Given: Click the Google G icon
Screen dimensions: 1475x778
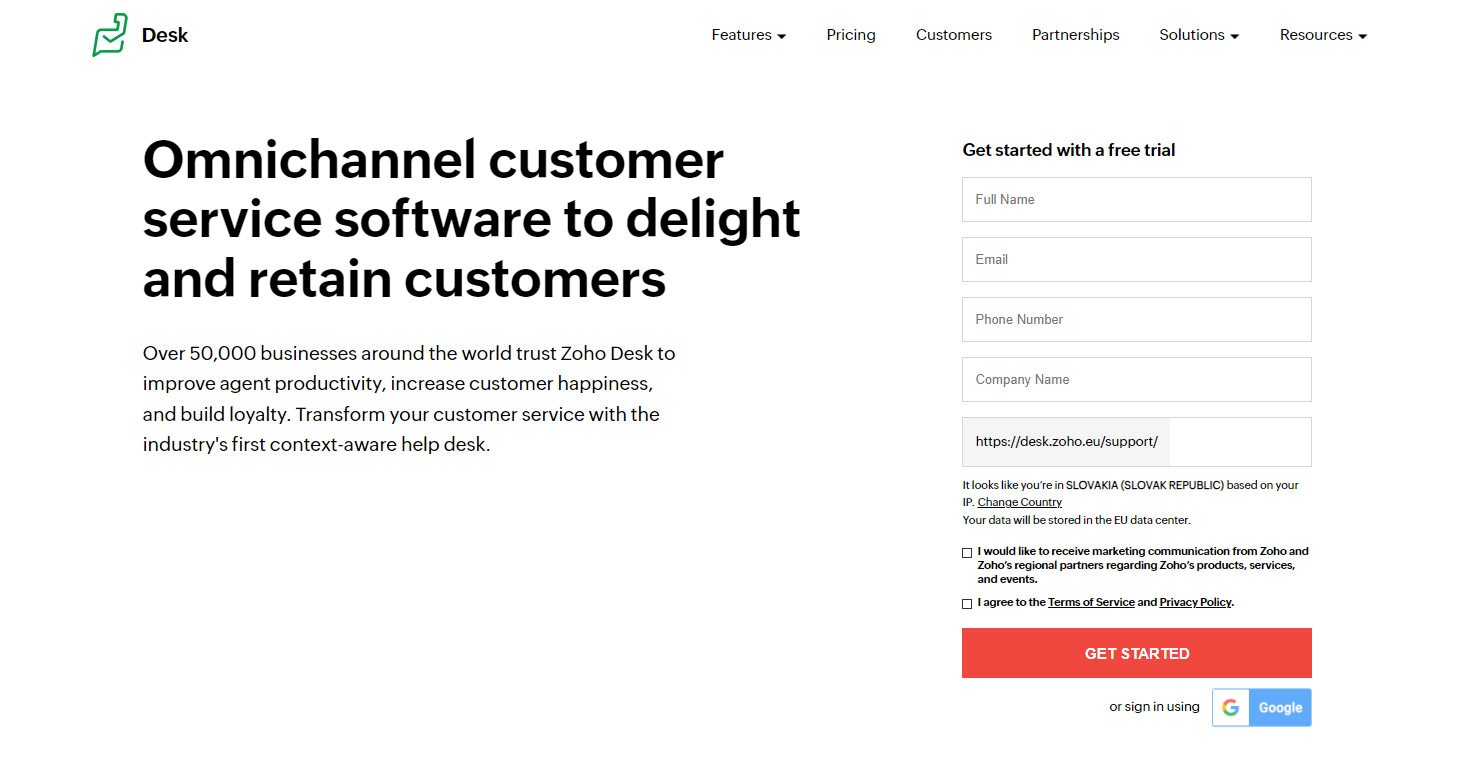Looking at the screenshot, I should (1231, 707).
